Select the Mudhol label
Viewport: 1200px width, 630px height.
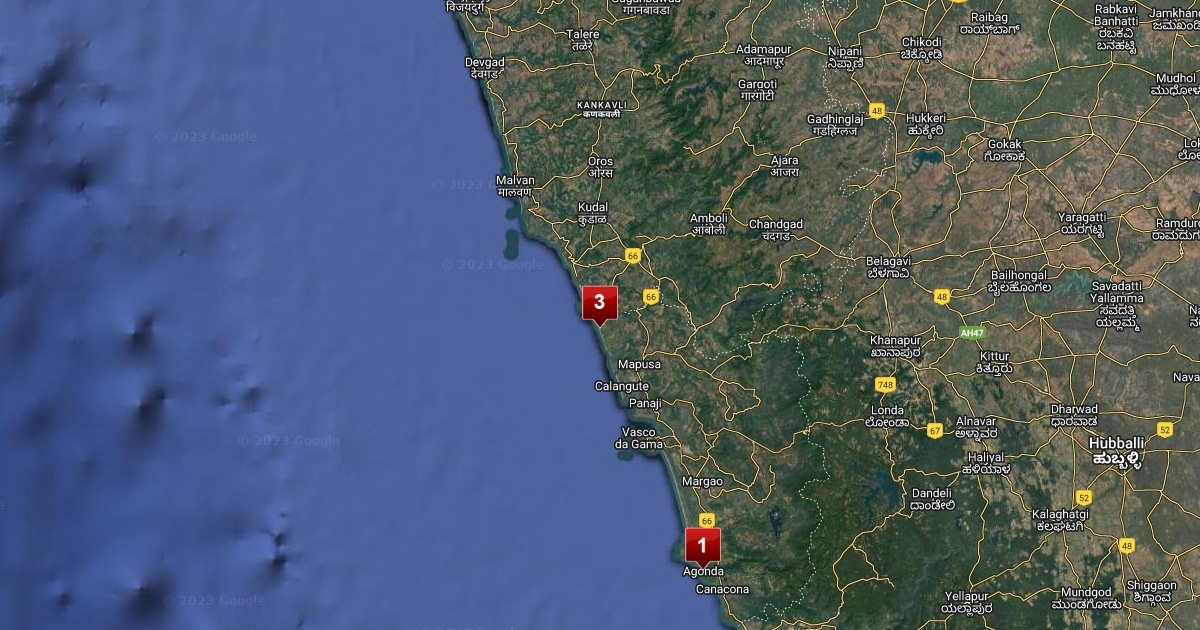click(x=1176, y=84)
